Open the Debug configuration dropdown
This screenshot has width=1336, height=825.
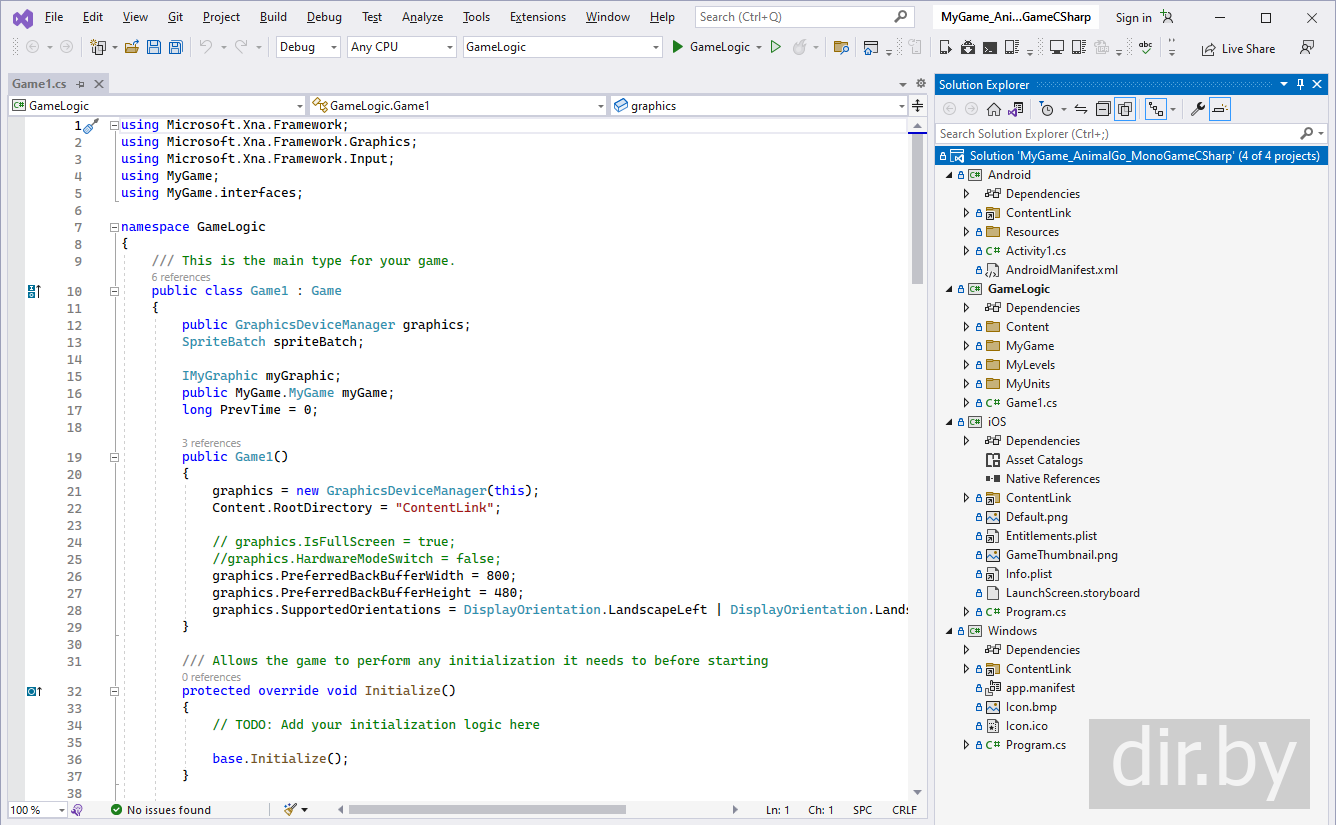point(308,47)
